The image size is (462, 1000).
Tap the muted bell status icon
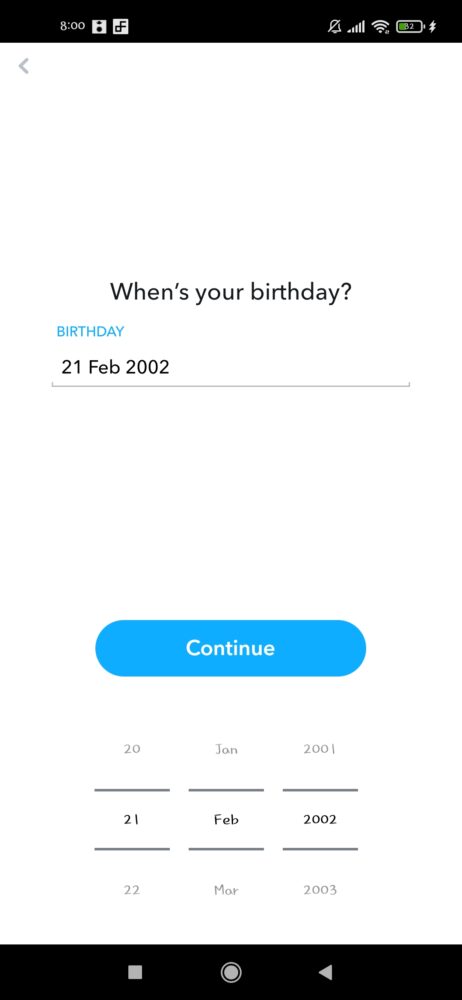(x=334, y=26)
